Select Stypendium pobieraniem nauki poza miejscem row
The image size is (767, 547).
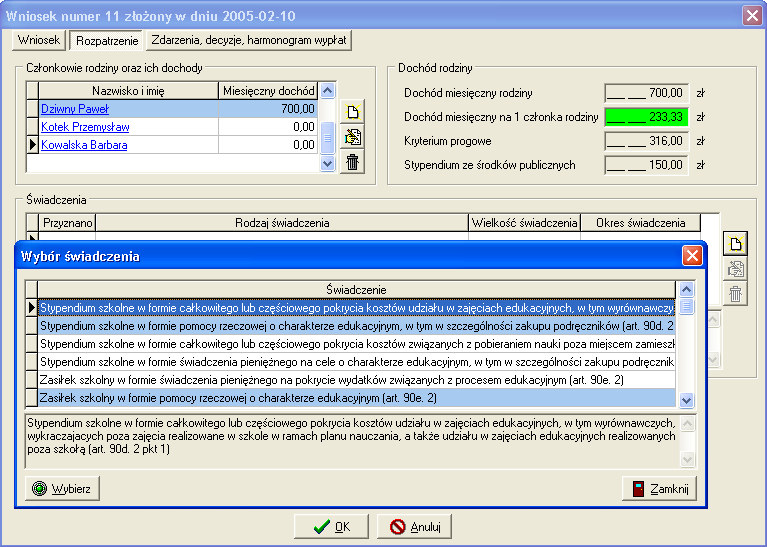point(357,344)
